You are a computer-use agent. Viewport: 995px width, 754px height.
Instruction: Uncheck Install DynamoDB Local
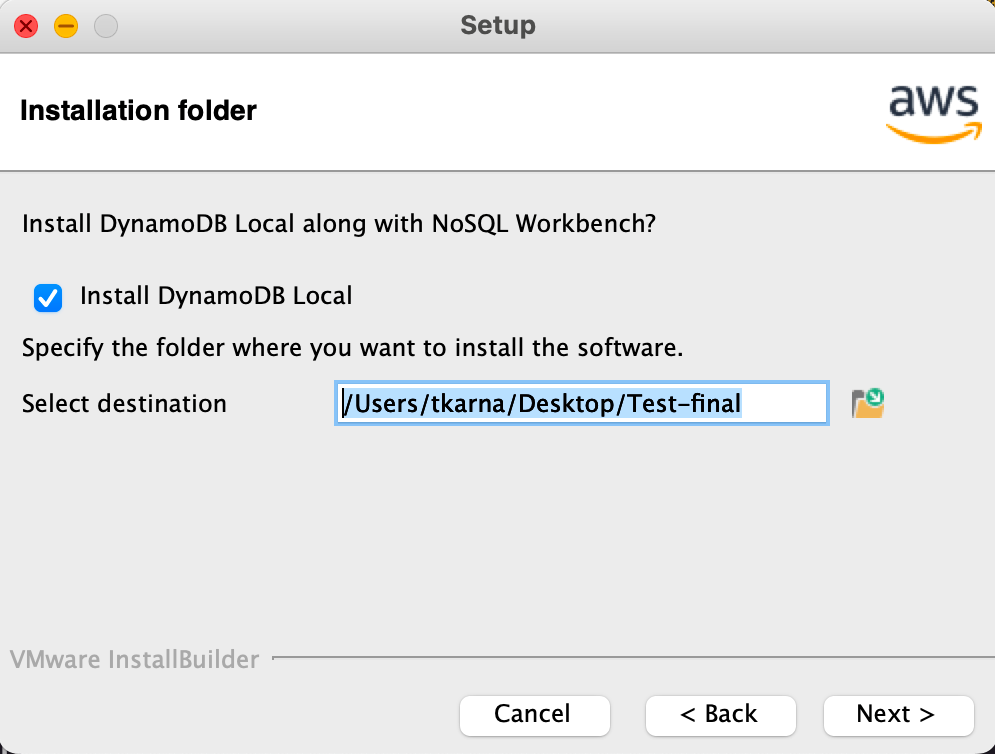(46, 296)
